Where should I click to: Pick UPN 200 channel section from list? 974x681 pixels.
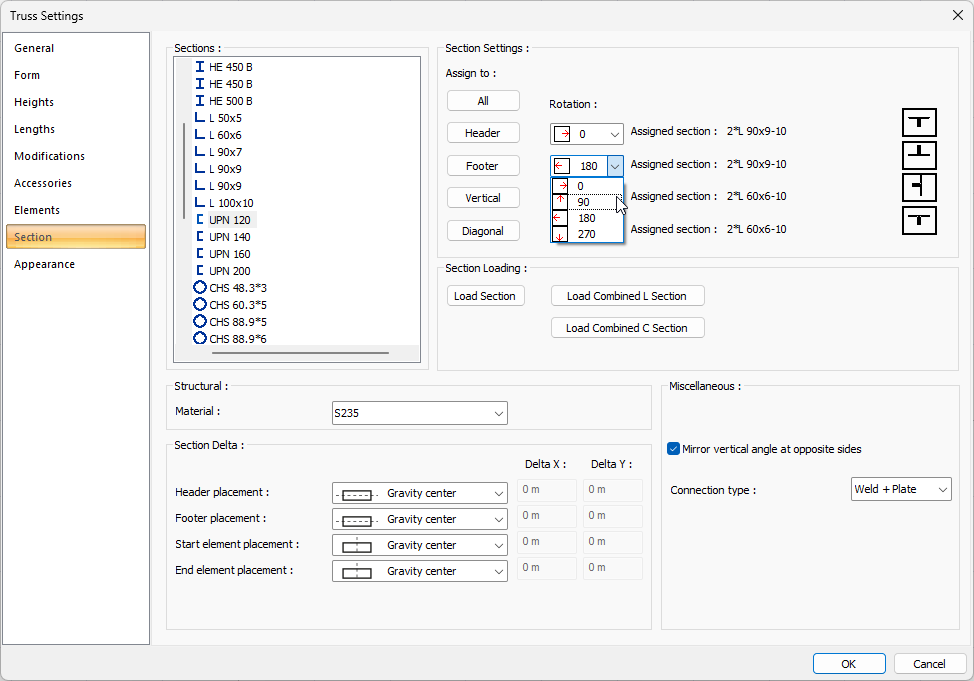(x=229, y=271)
